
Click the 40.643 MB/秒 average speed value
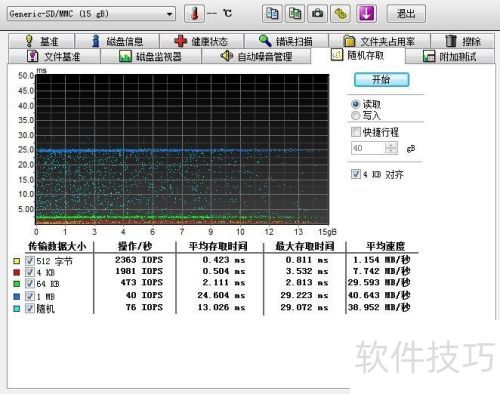pyautogui.click(x=379, y=295)
